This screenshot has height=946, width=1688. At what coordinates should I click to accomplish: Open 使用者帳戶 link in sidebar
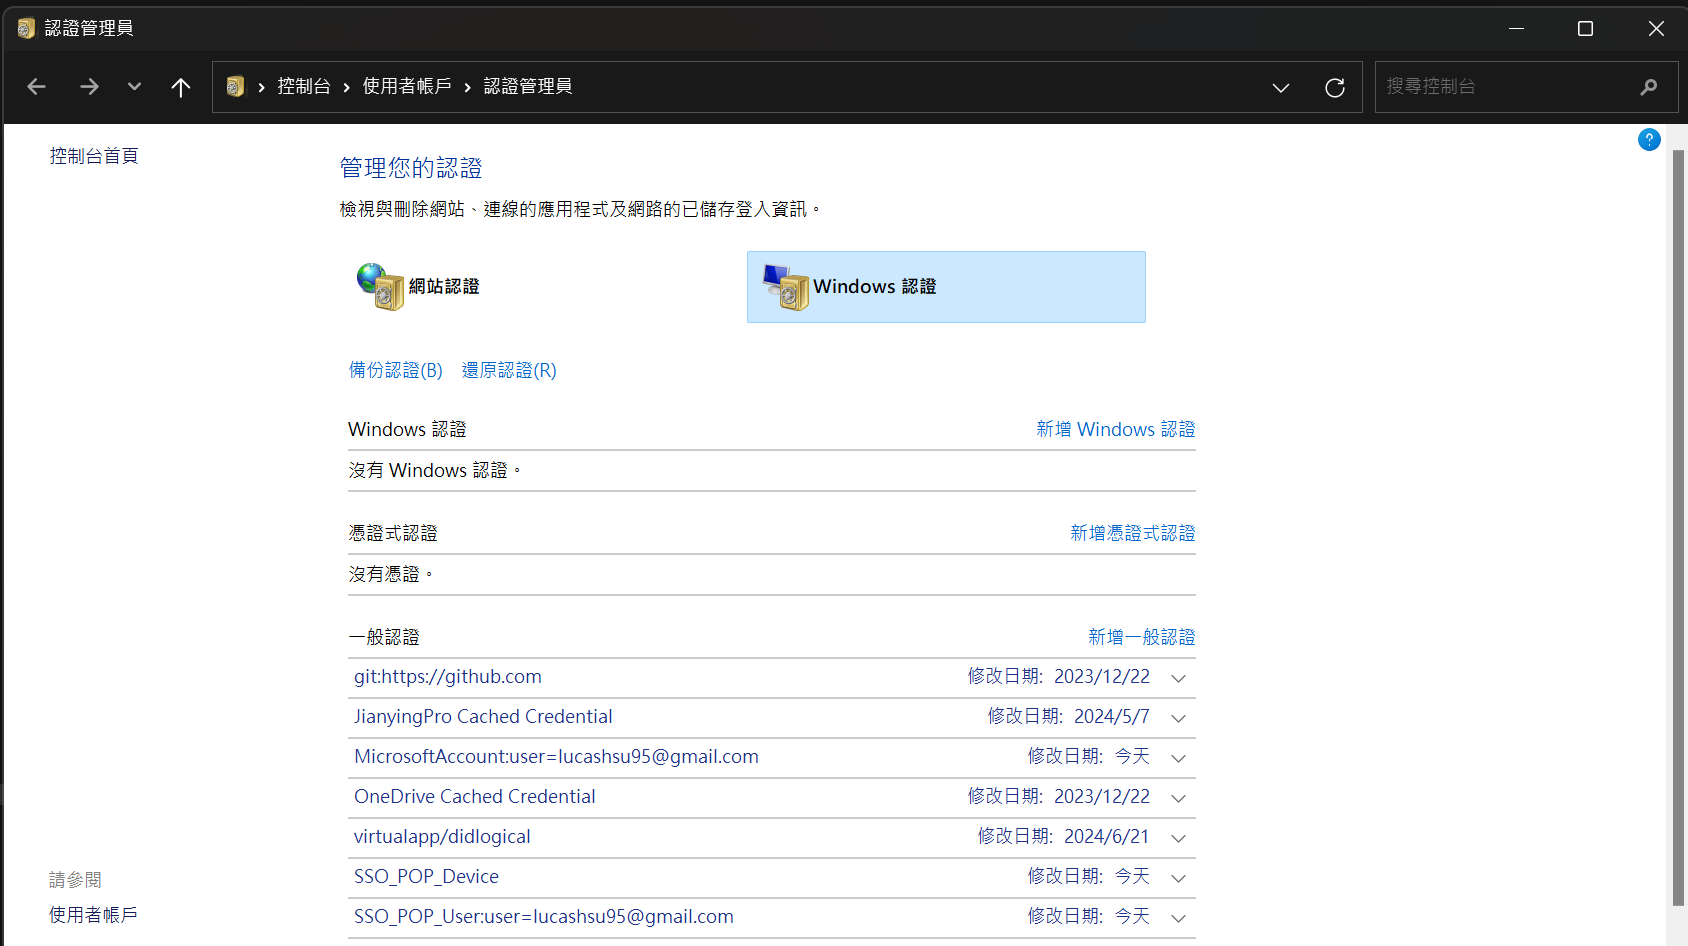[x=94, y=915]
